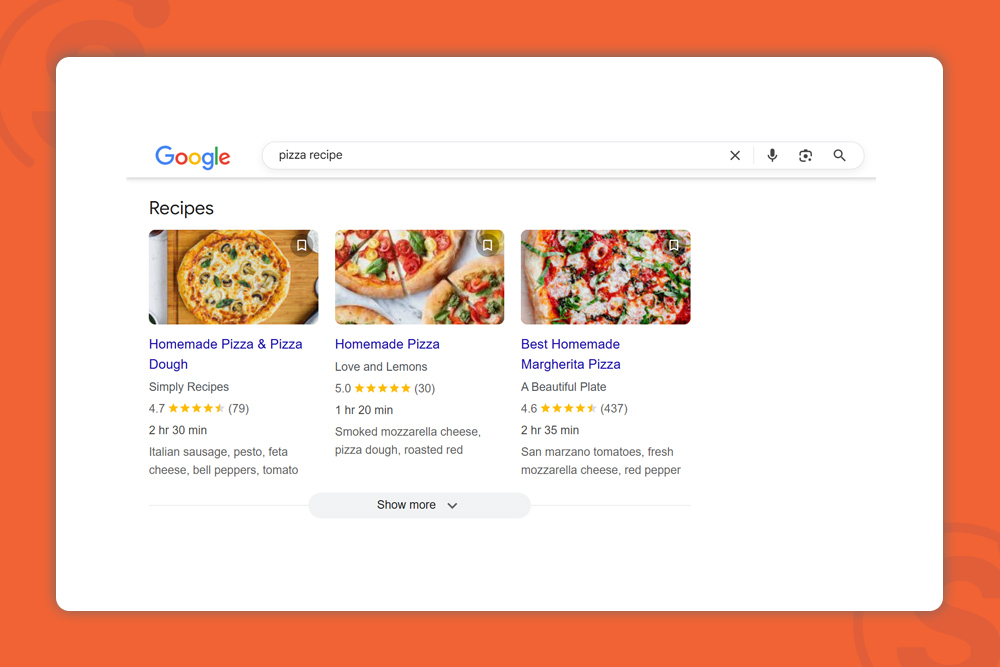Select the sliced tomato pizza thumbnail

pyautogui.click(x=420, y=277)
